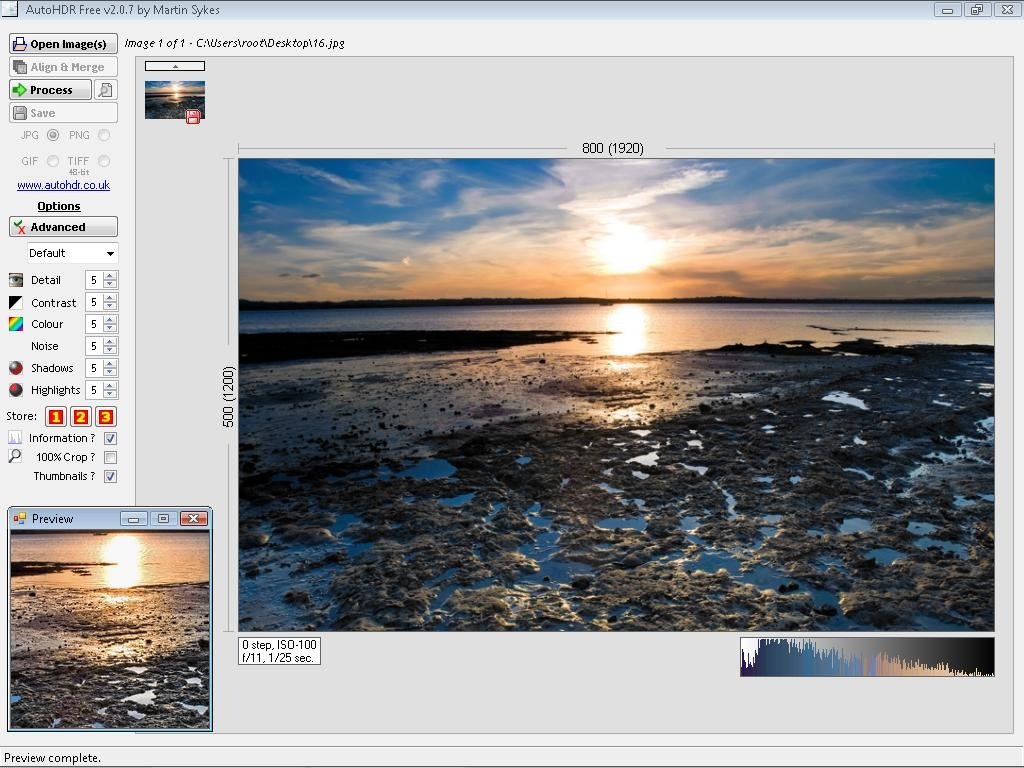Start HDR processing with Process button
This screenshot has height=768, width=1024.
coord(50,89)
